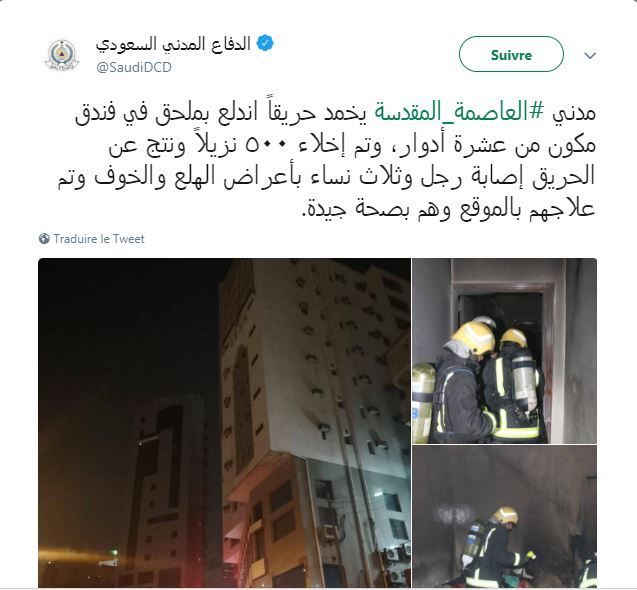
Task: Click the blue verified badge icon
Action: tap(265, 43)
